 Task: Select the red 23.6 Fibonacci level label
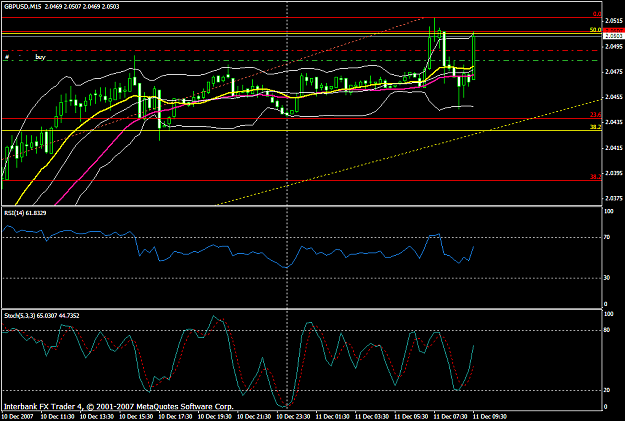pos(596,115)
